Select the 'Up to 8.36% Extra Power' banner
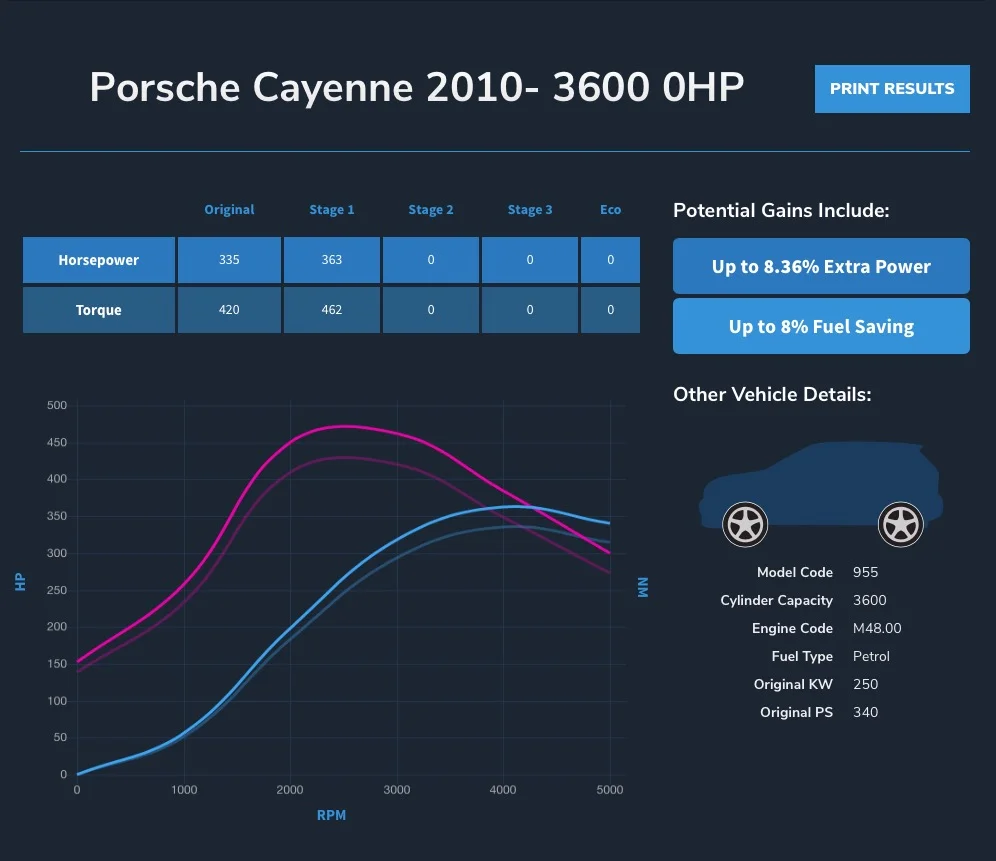 821,266
